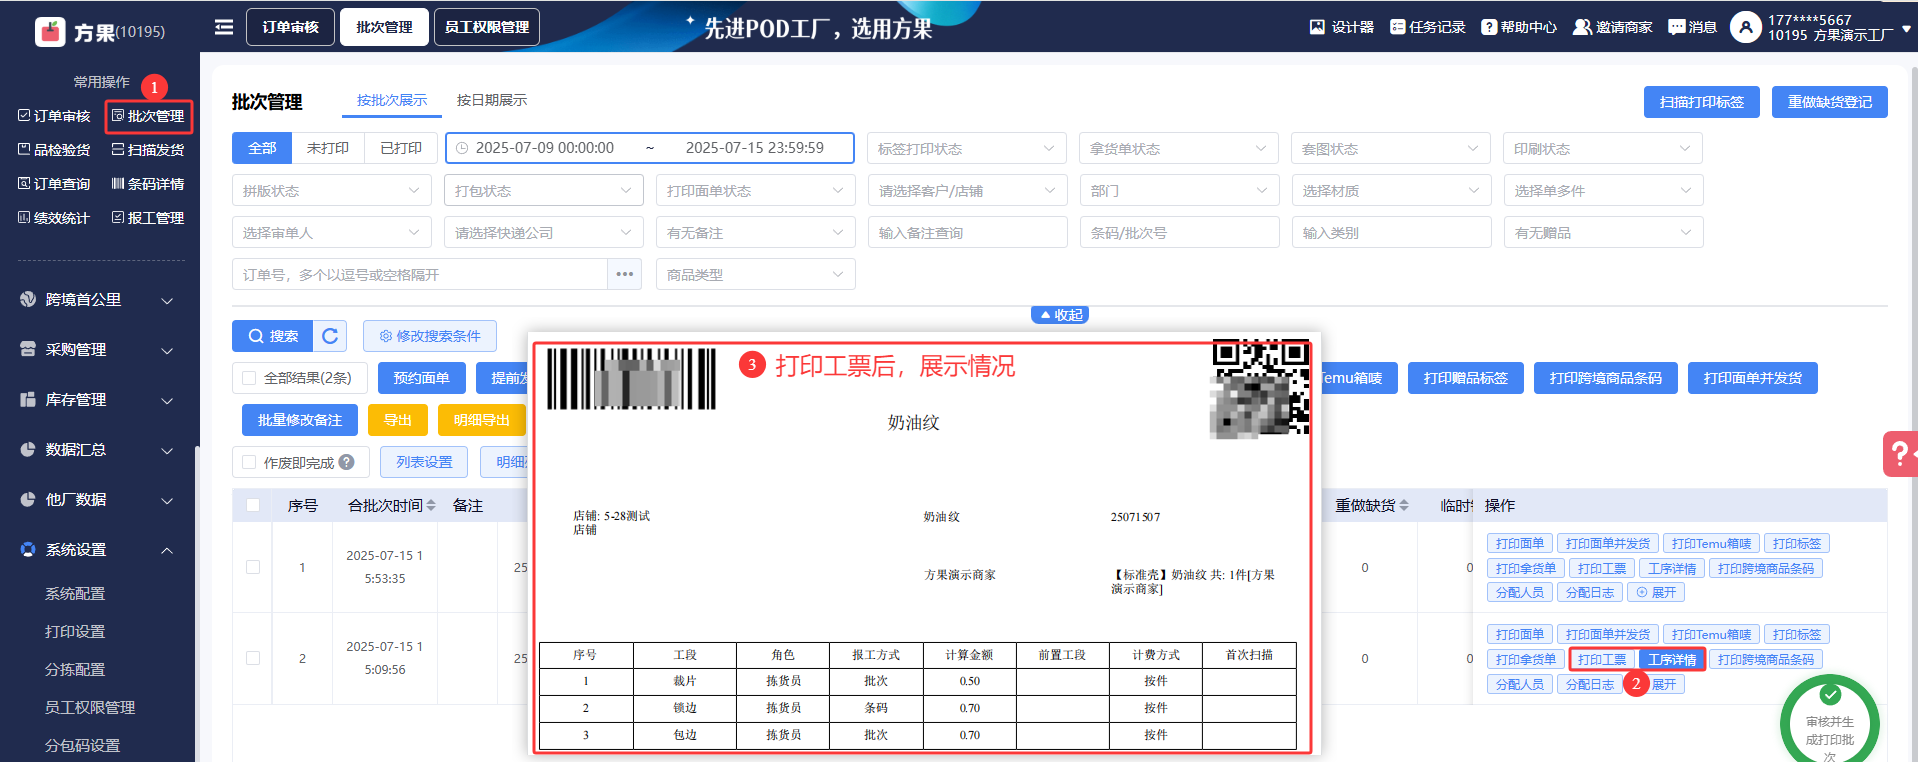The width and height of the screenshot is (1918, 762).
Task: Click the hamburger menu collapse icon
Action: tap(224, 27)
